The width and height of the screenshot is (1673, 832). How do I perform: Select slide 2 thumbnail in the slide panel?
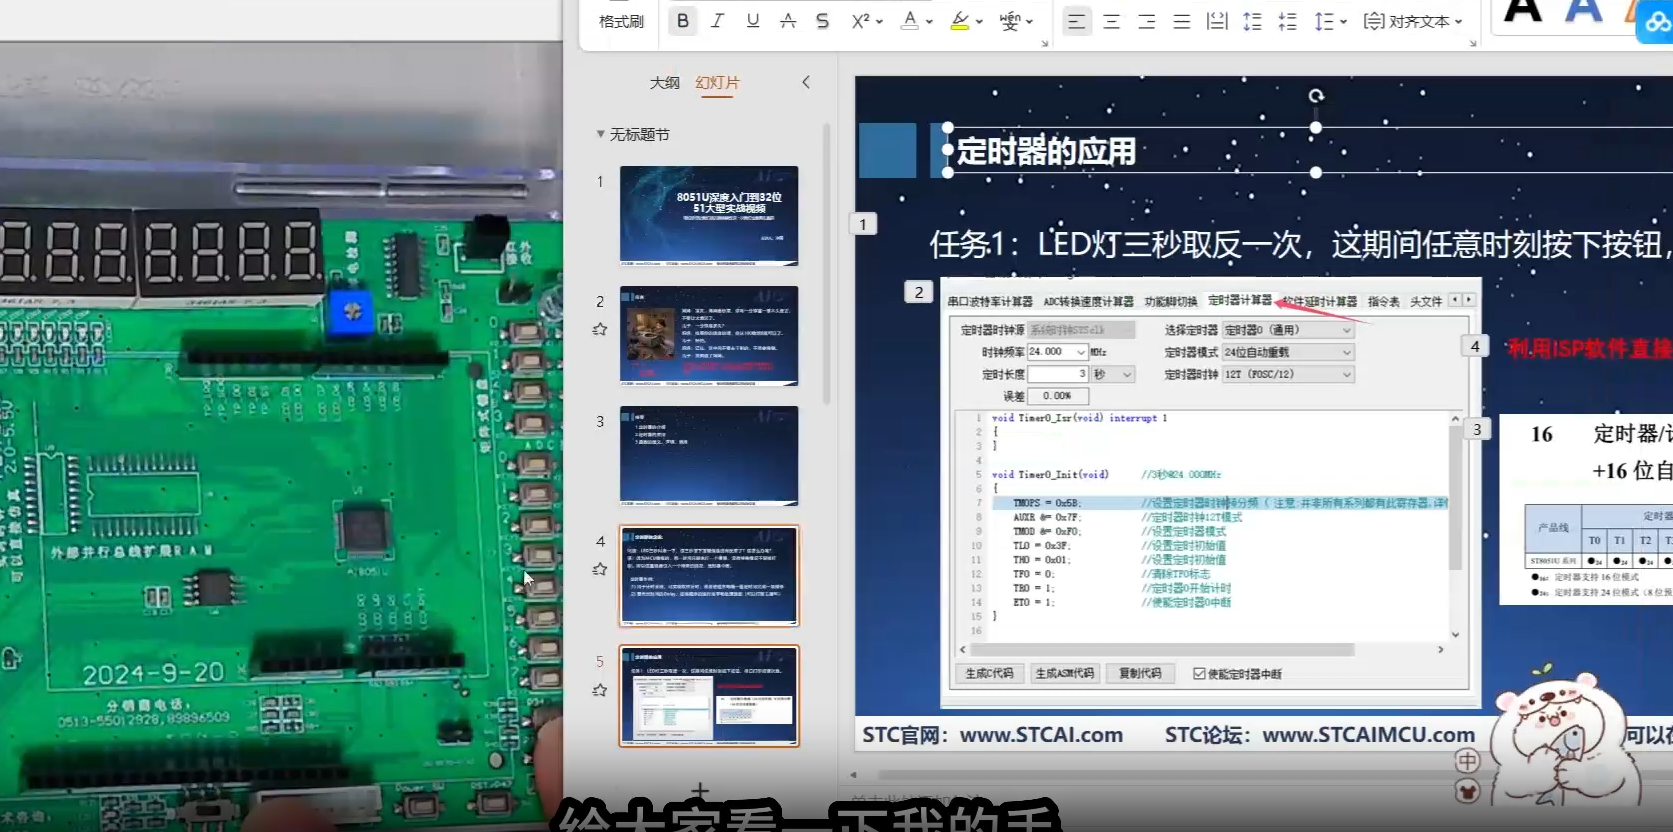pyautogui.click(x=709, y=336)
